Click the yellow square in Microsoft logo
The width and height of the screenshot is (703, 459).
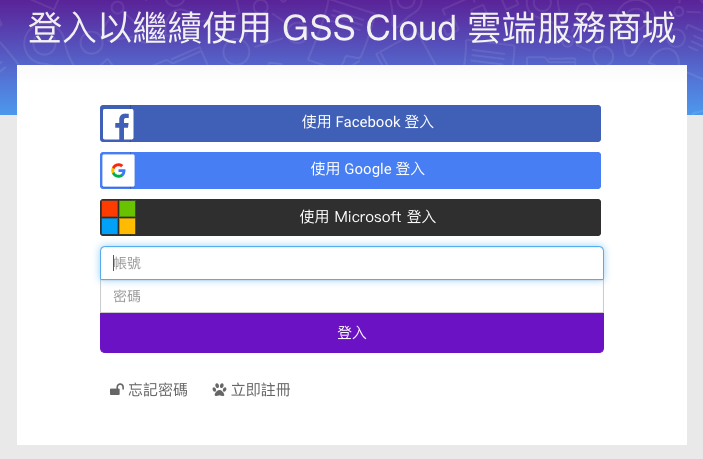click(x=127, y=226)
